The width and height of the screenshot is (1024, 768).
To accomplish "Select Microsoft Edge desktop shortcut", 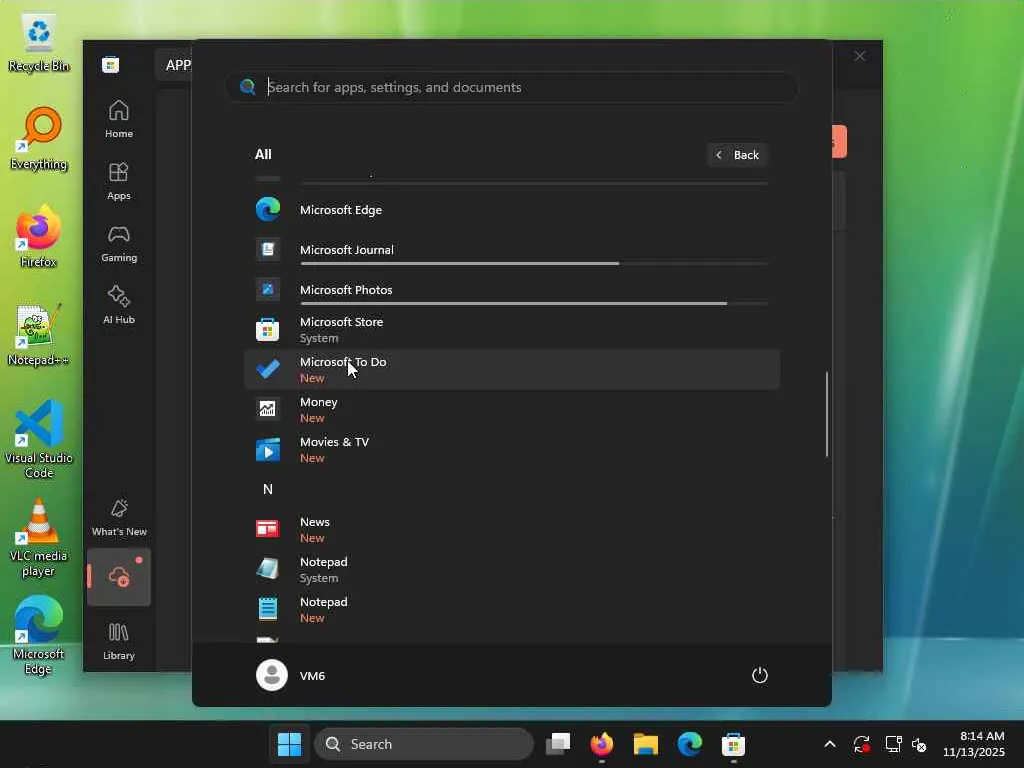I will 39,635.
